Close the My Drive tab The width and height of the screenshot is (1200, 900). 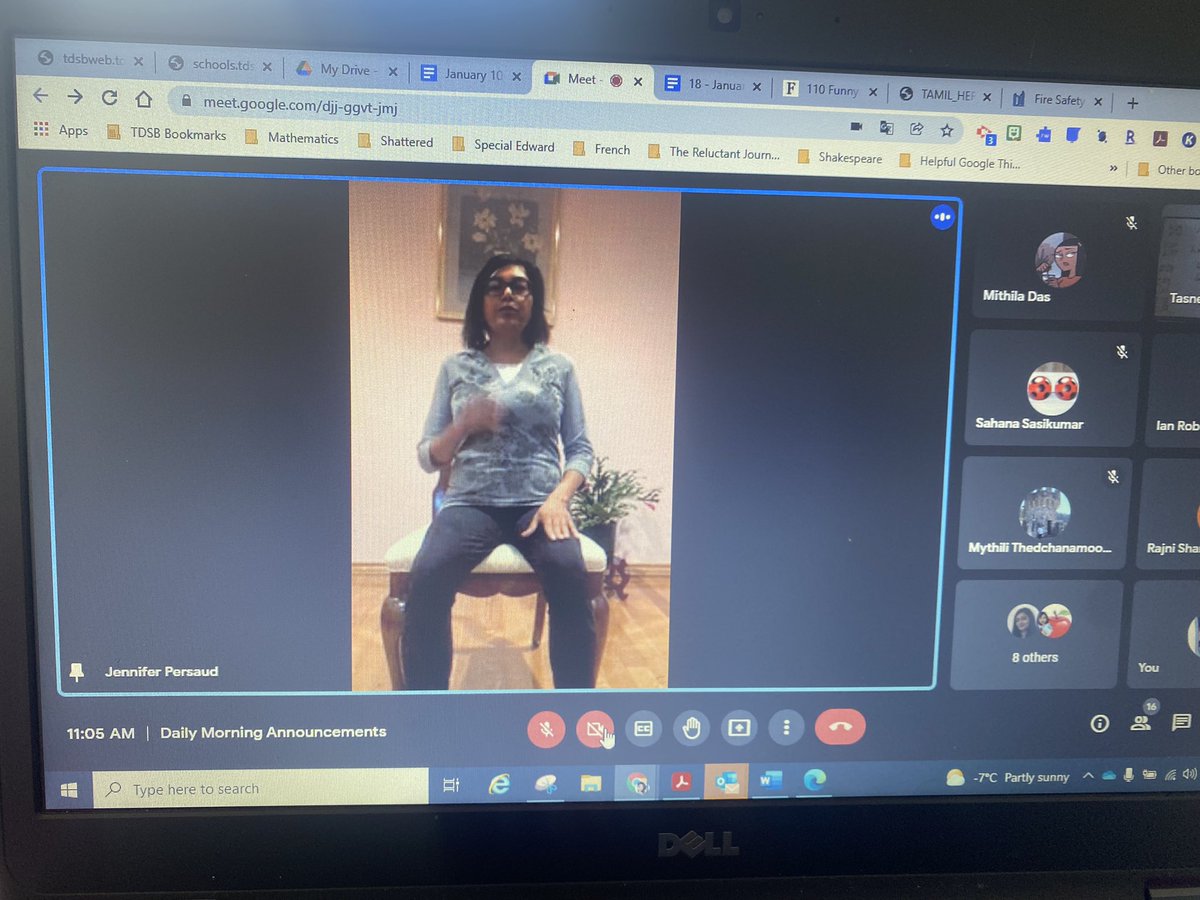click(x=392, y=72)
